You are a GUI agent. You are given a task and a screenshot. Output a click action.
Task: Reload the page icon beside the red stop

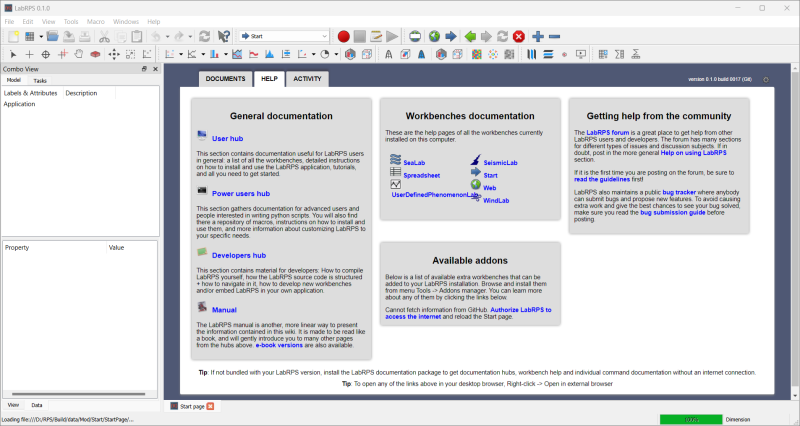[x=503, y=36]
